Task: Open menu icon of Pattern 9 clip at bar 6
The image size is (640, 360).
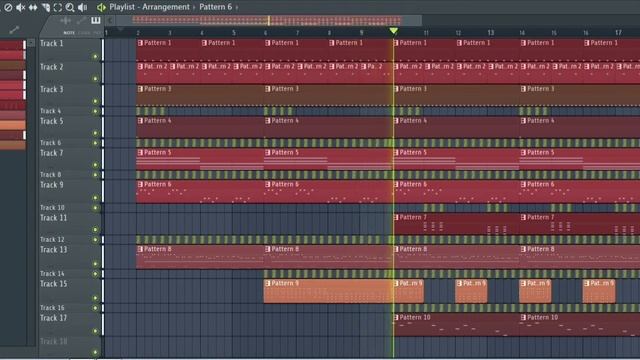Action: click(x=267, y=283)
